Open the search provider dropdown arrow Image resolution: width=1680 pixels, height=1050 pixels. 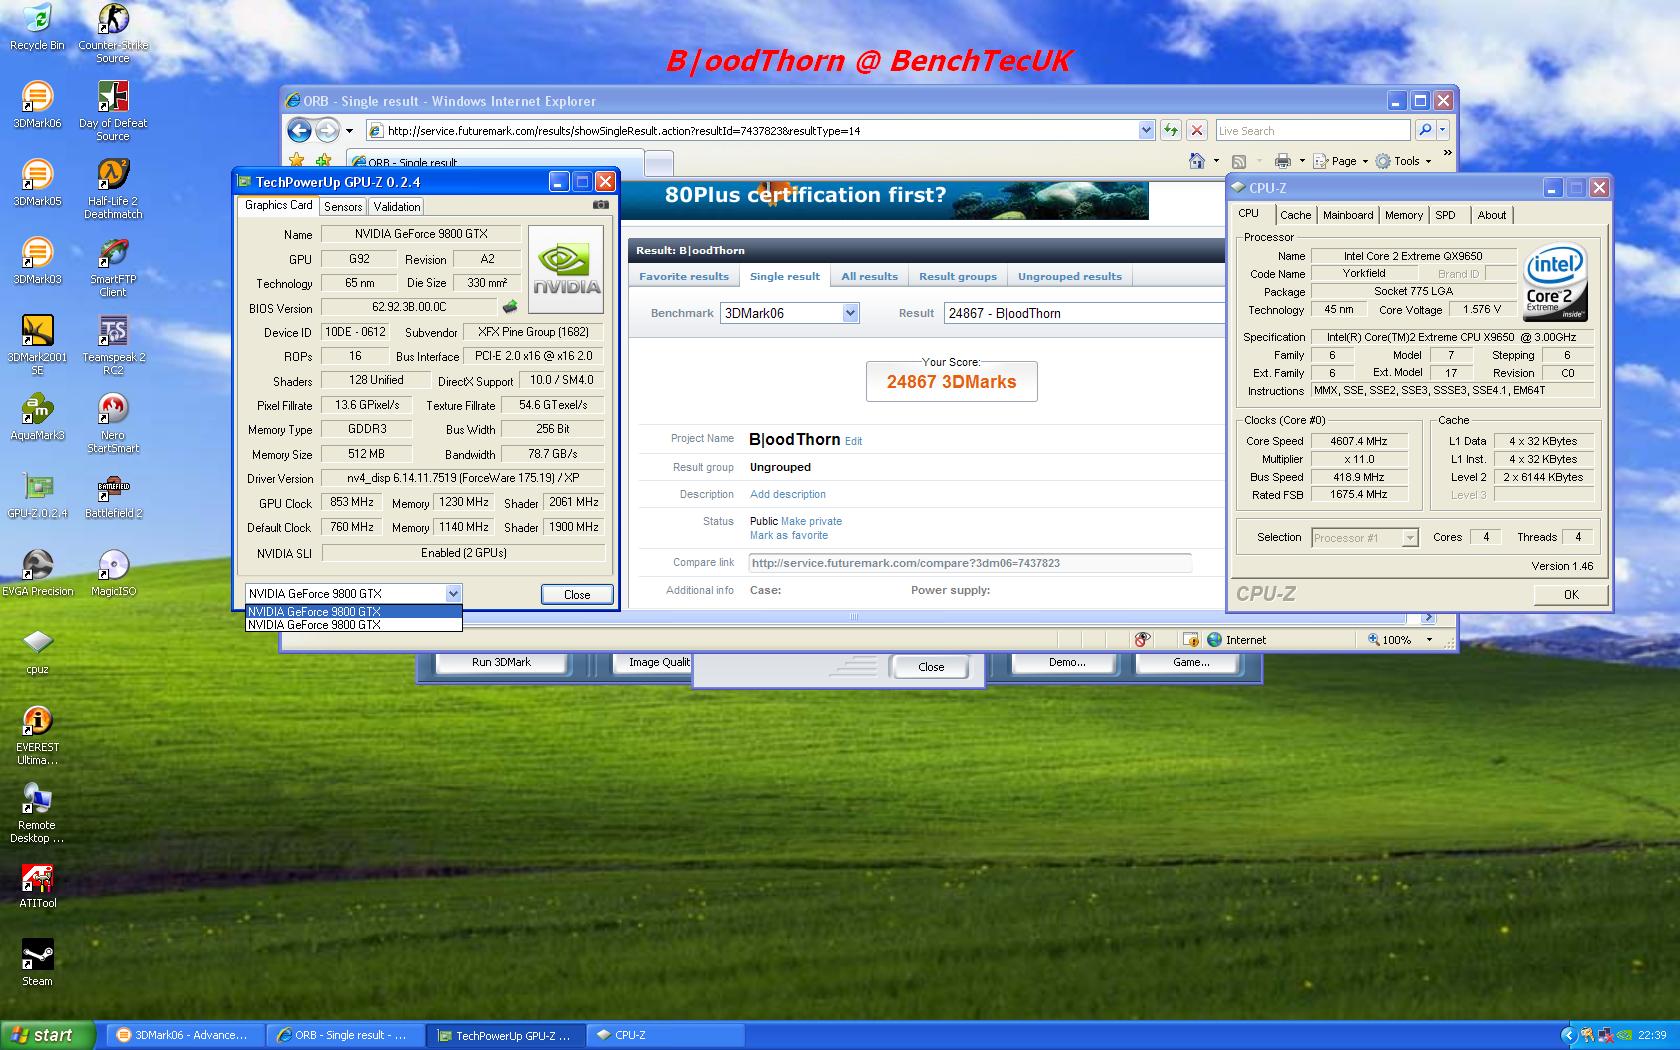coord(1442,130)
